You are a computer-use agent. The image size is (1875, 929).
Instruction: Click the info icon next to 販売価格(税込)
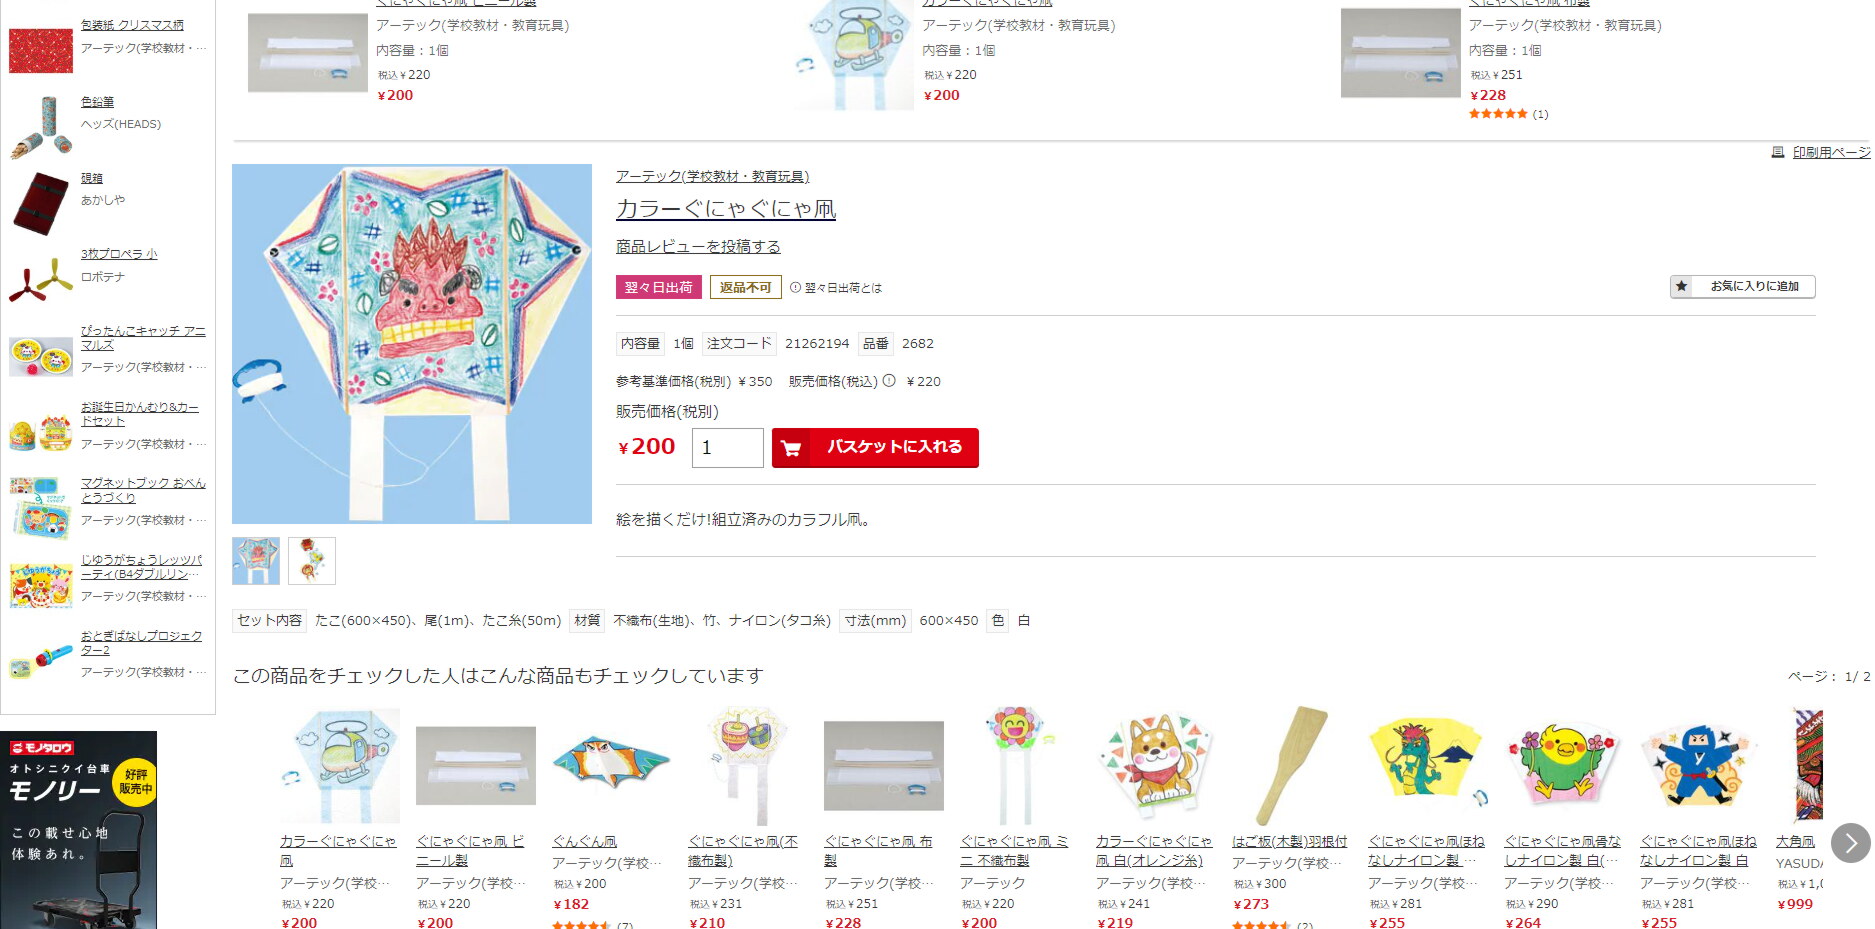point(889,381)
